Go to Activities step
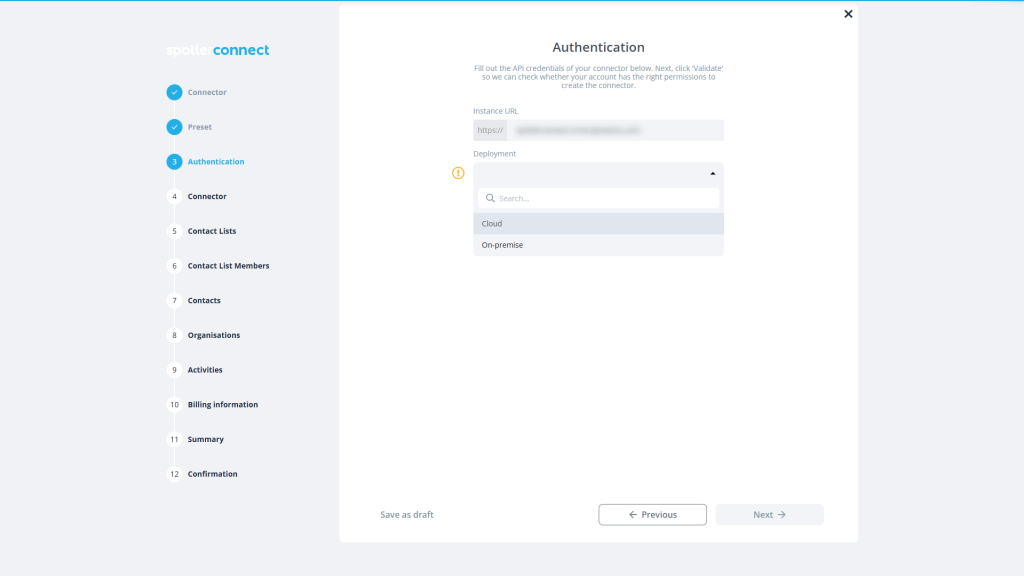The width and height of the screenshot is (1024, 576). 205,370
